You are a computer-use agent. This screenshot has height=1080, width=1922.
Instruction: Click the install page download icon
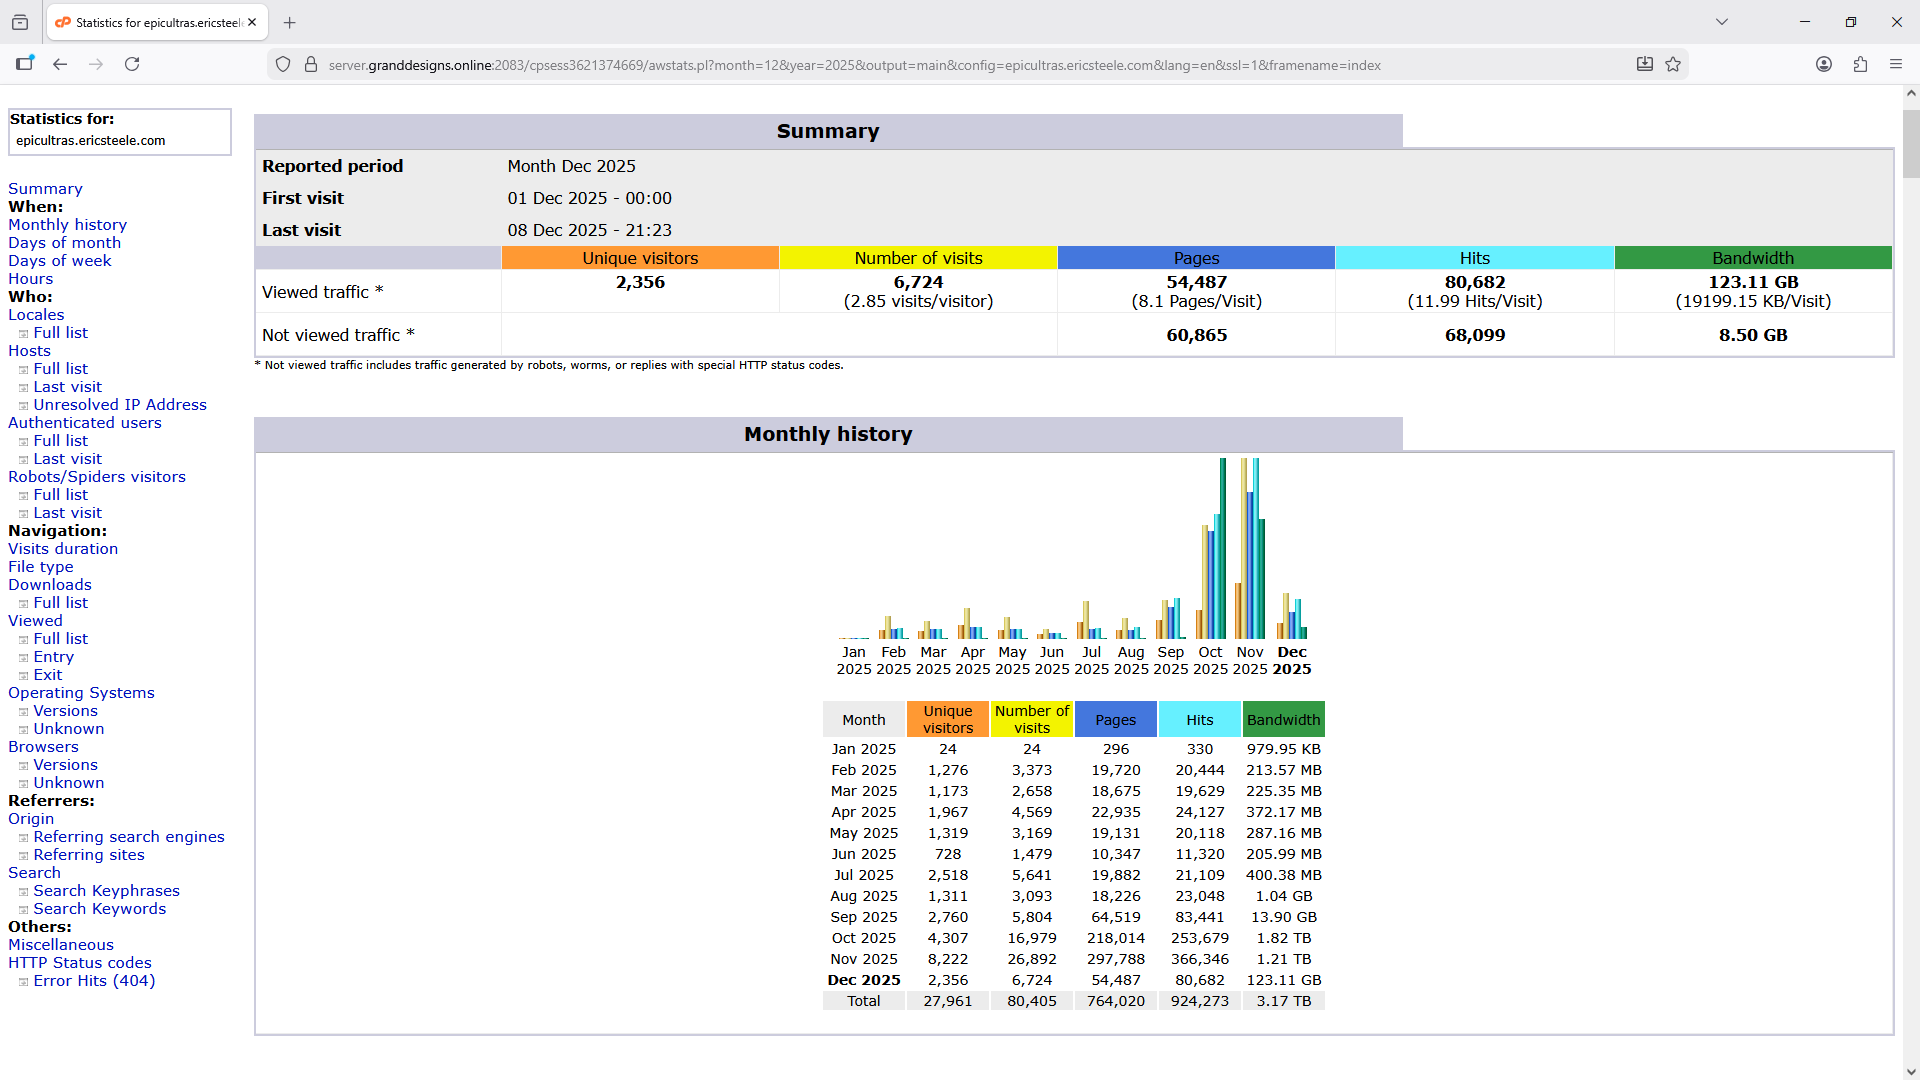click(1645, 65)
